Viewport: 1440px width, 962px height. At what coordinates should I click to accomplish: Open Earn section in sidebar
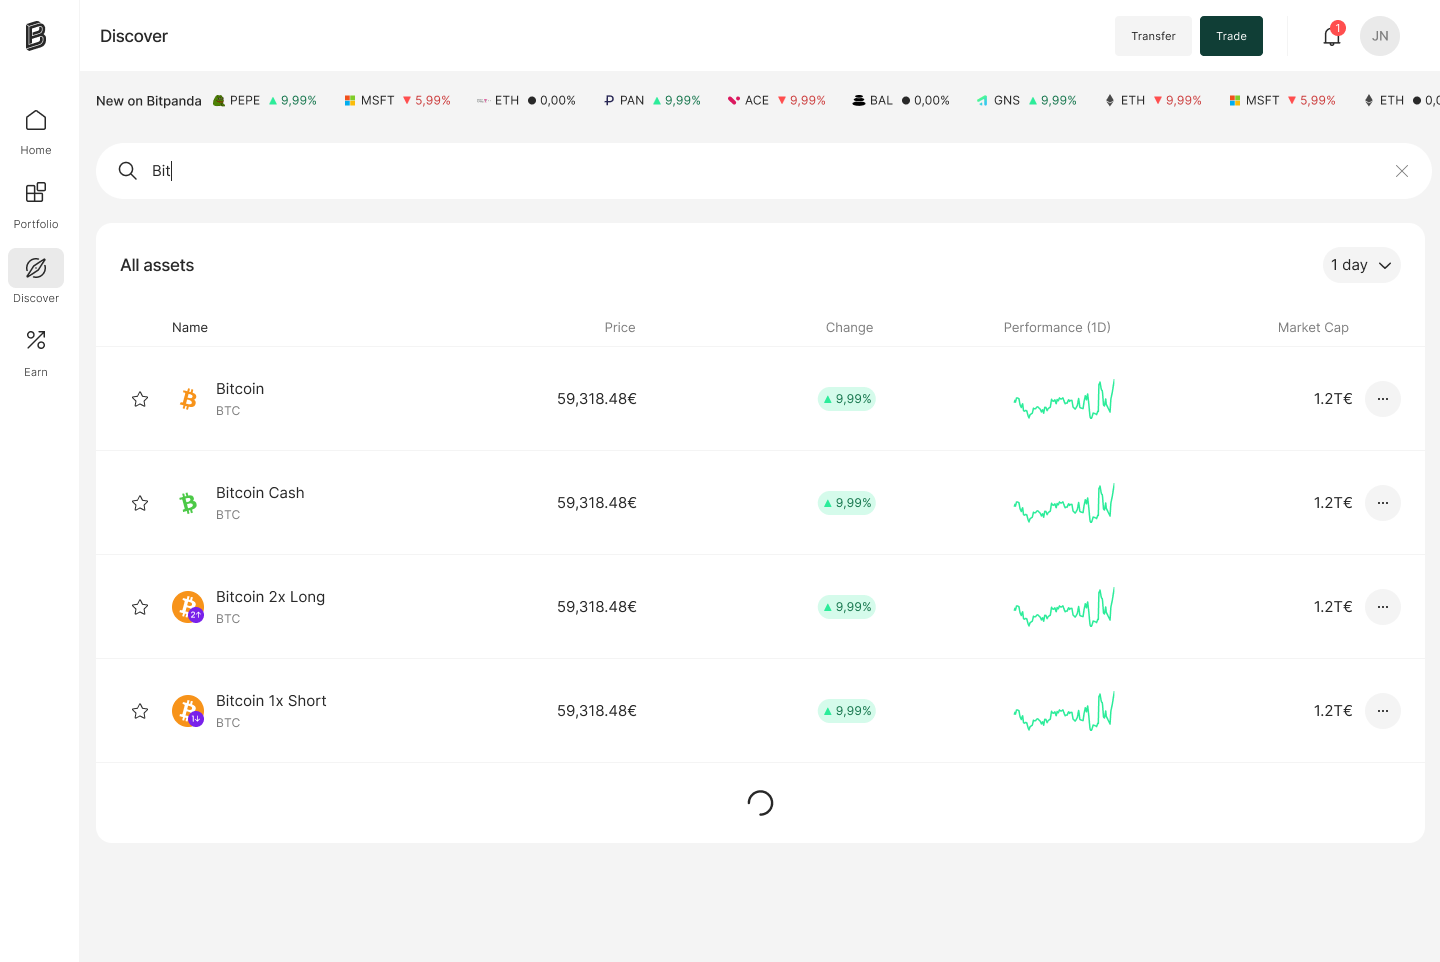coord(36,353)
